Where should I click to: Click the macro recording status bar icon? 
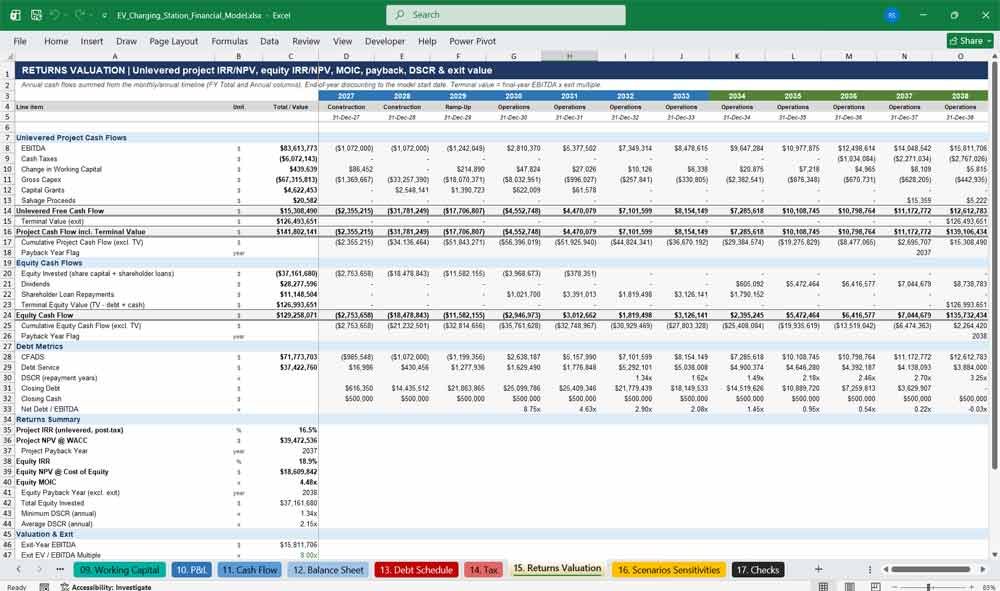click(44, 587)
